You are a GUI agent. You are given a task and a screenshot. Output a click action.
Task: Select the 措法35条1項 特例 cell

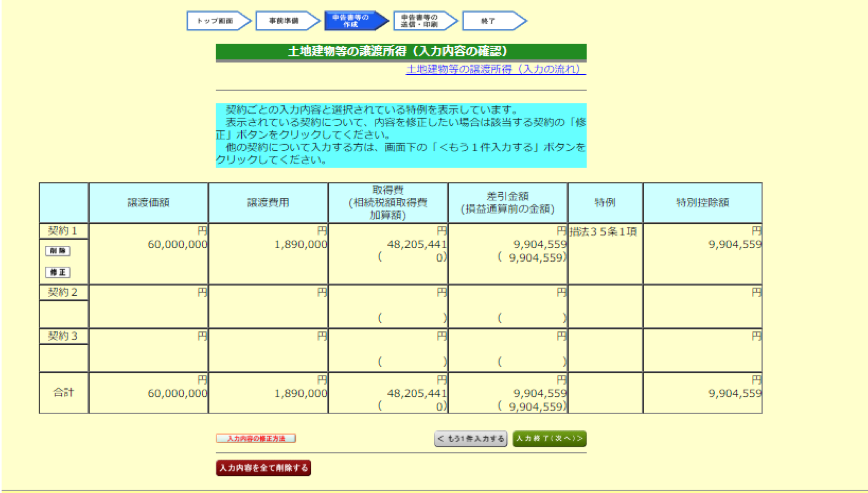pos(604,231)
